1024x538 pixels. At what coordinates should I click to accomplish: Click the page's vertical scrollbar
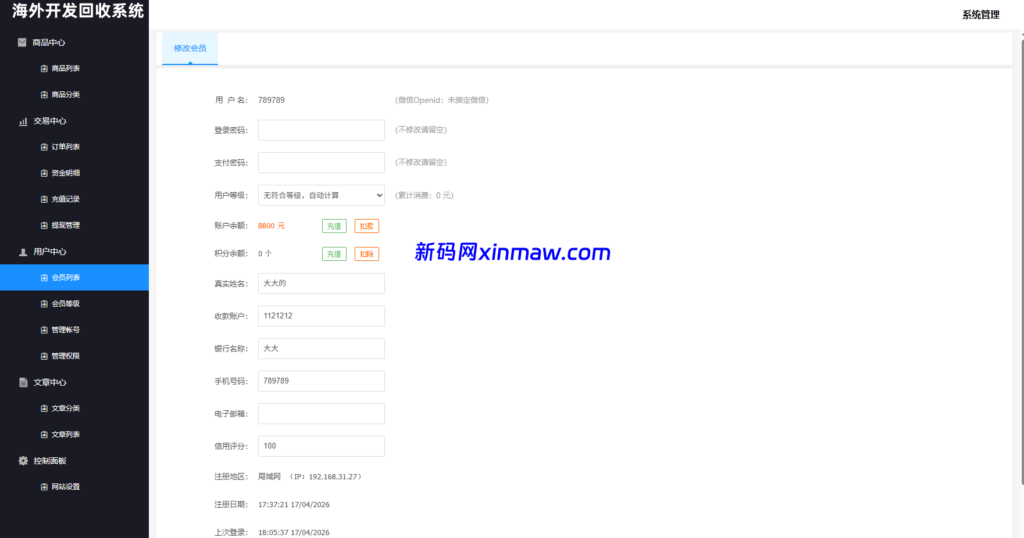1021,261
